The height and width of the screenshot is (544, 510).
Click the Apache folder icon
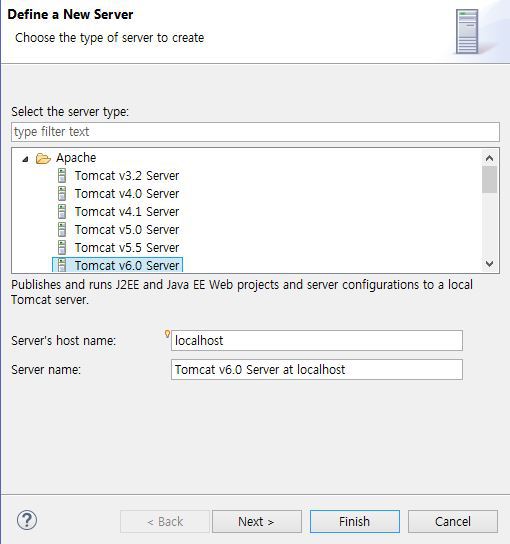click(x=43, y=159)
